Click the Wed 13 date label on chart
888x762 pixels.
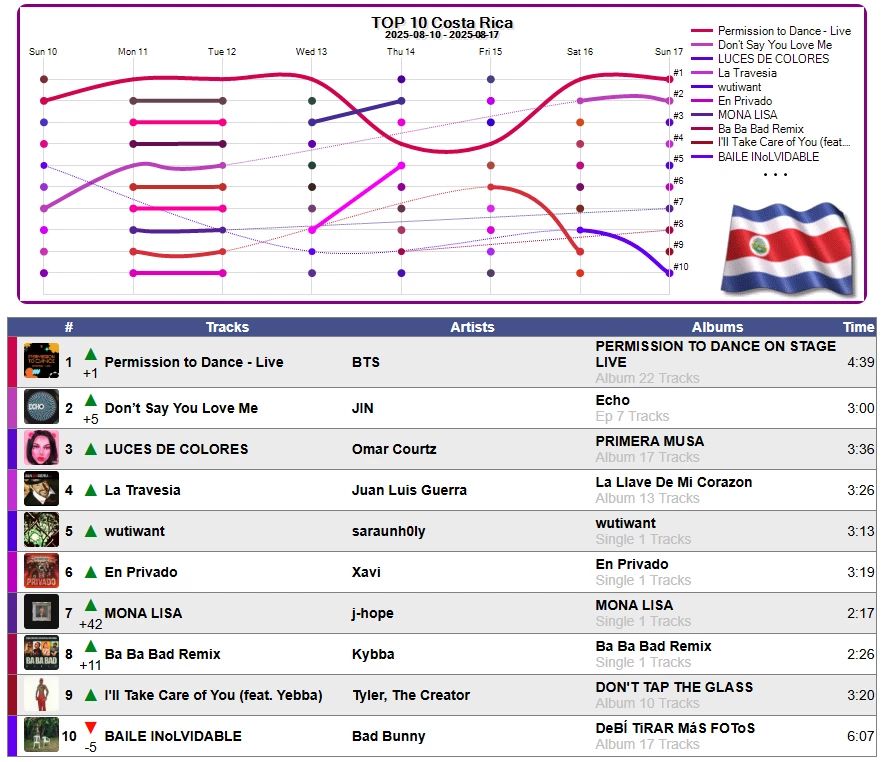311,52
